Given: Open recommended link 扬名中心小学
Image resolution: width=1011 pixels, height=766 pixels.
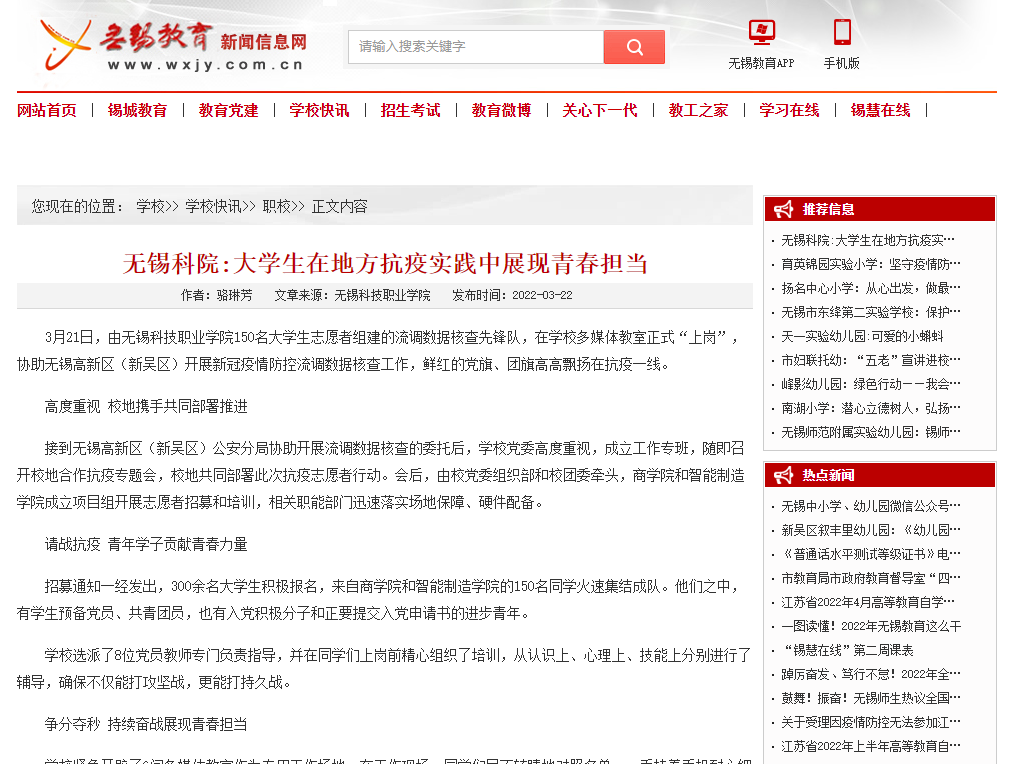Looking at the screenshot, I should 870,288.
